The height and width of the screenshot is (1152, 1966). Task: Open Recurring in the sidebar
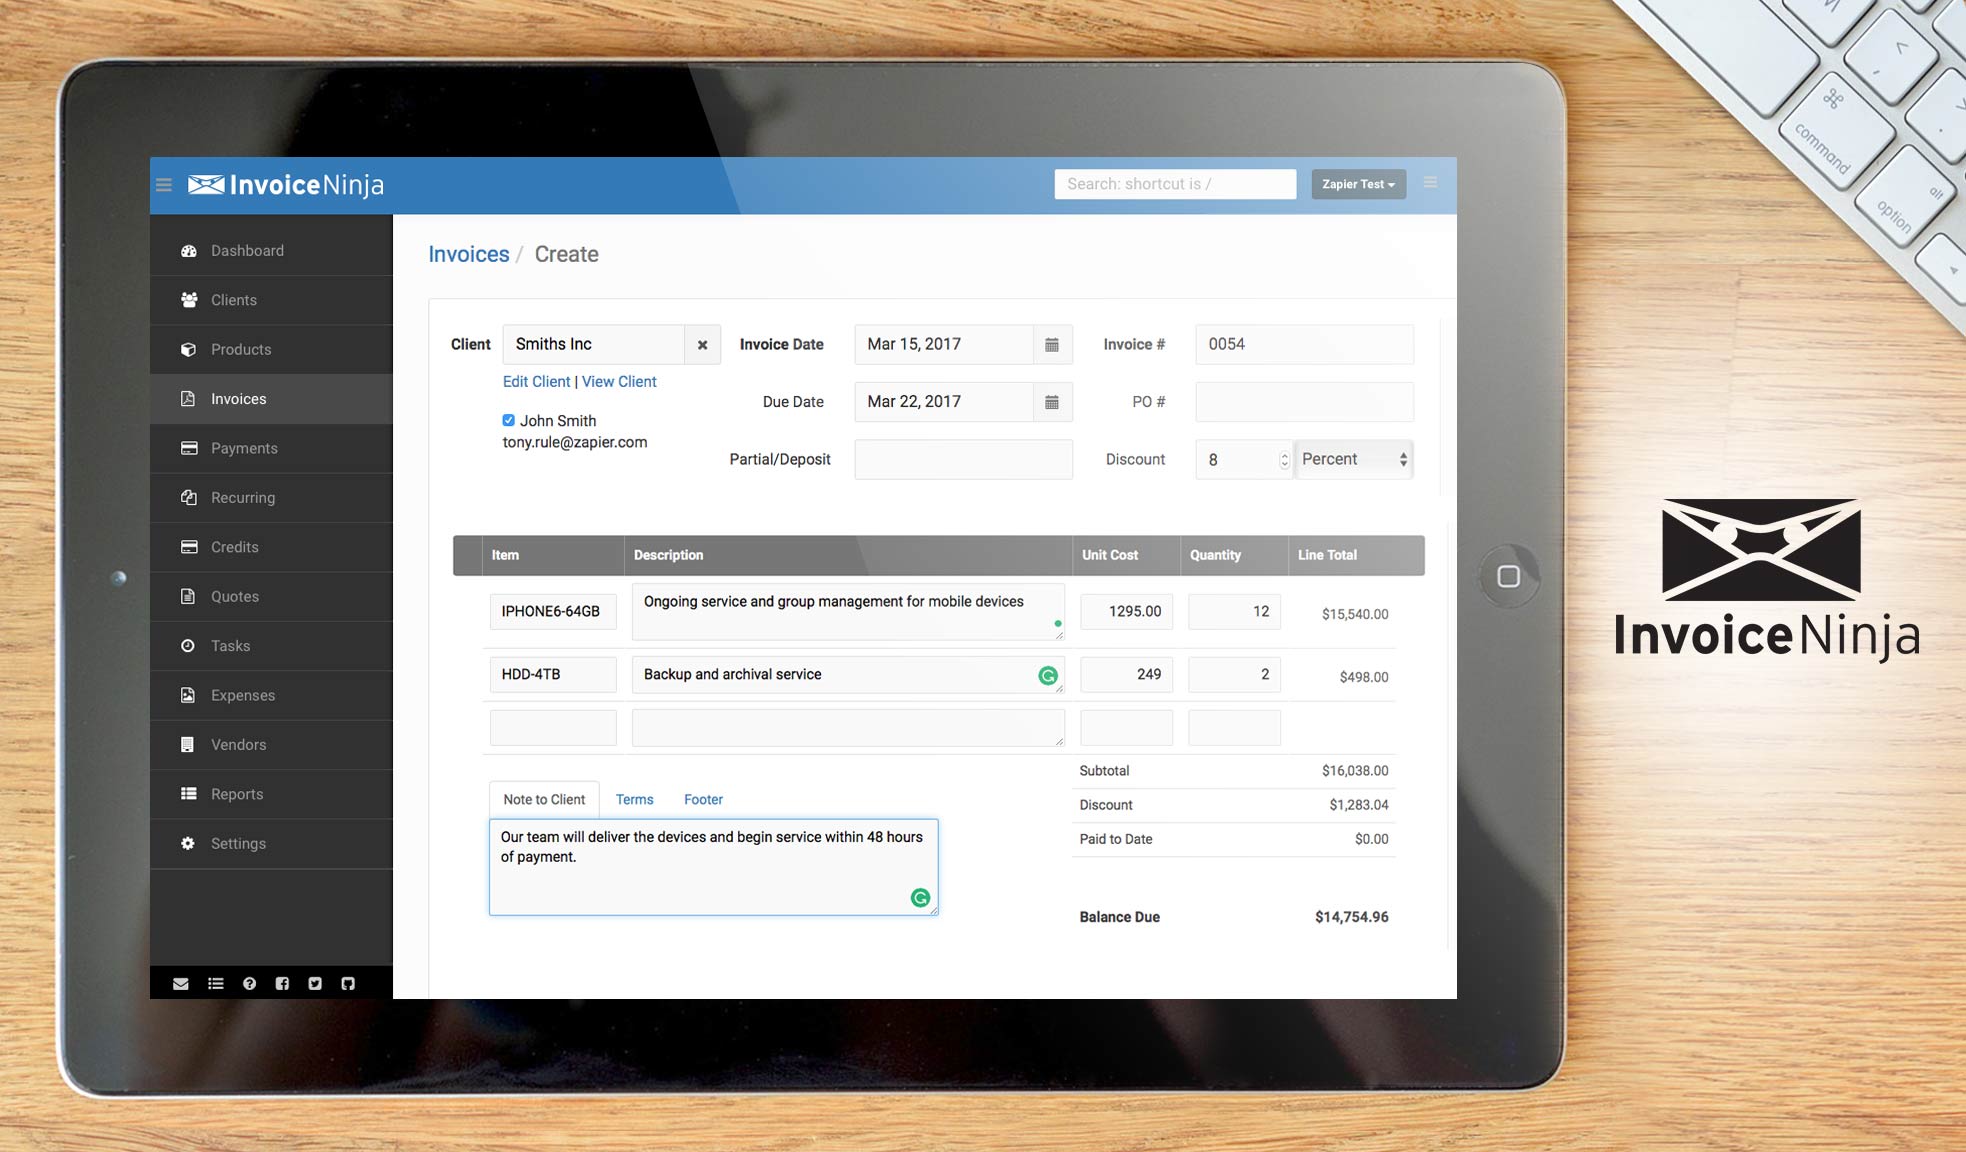(243, 498)
